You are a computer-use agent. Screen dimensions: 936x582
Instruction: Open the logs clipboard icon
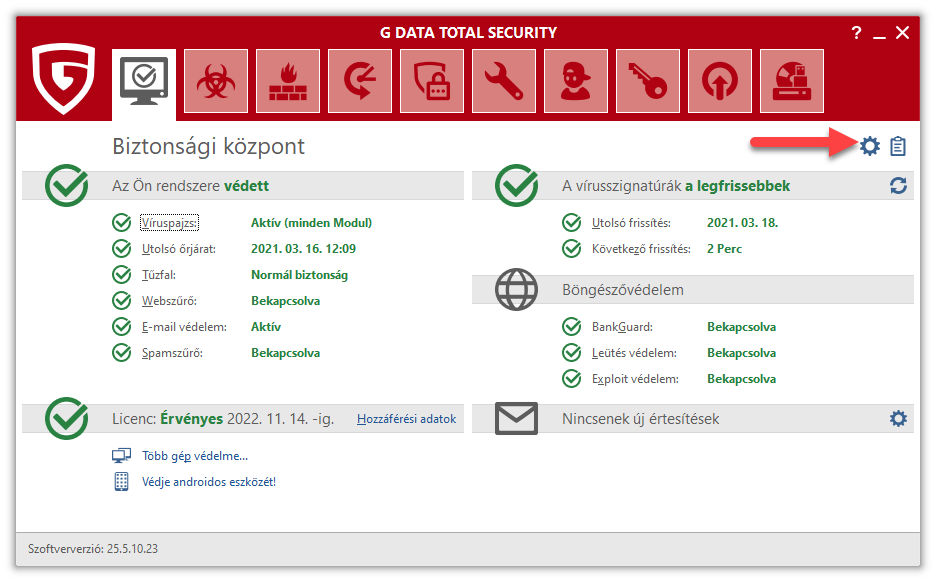tap(898, 146)
